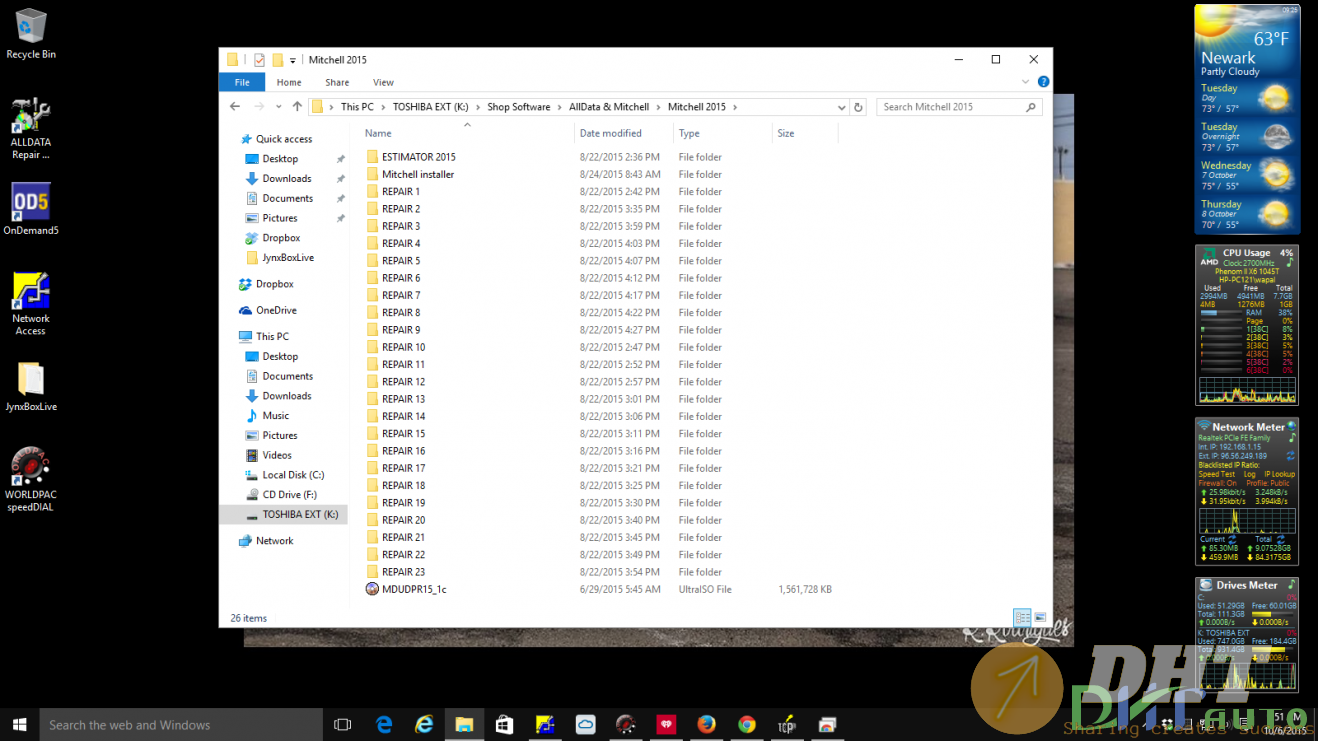This screenshot has height=741, width=1318.
Task: Switch to the View ribbon tab
Action: (x=383, y=82)
